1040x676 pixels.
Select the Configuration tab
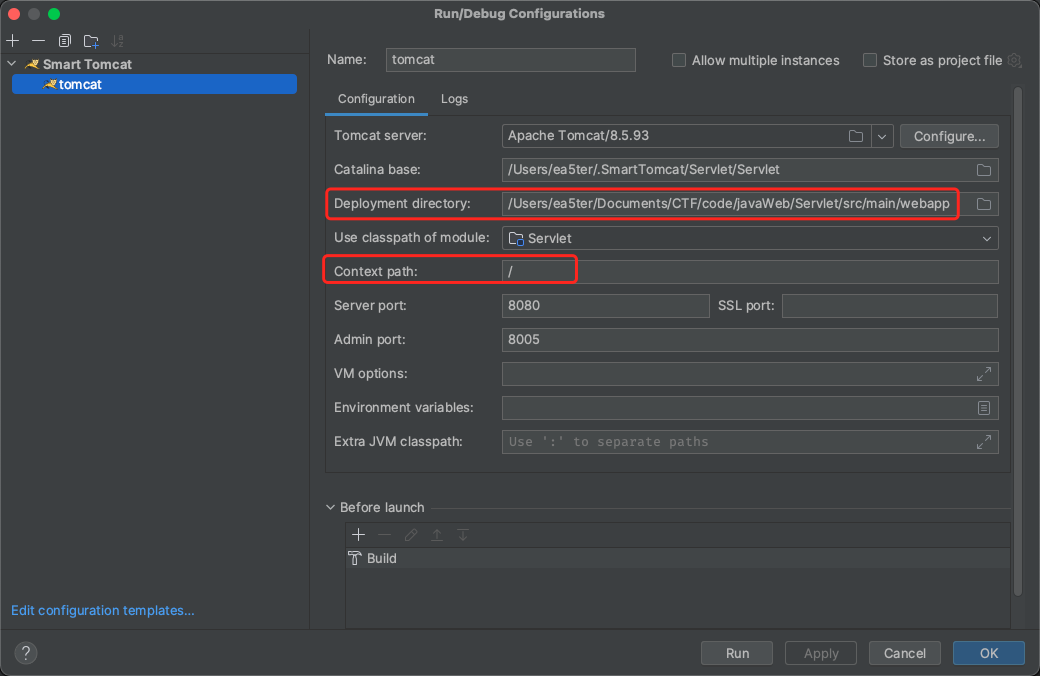(376, 99)
